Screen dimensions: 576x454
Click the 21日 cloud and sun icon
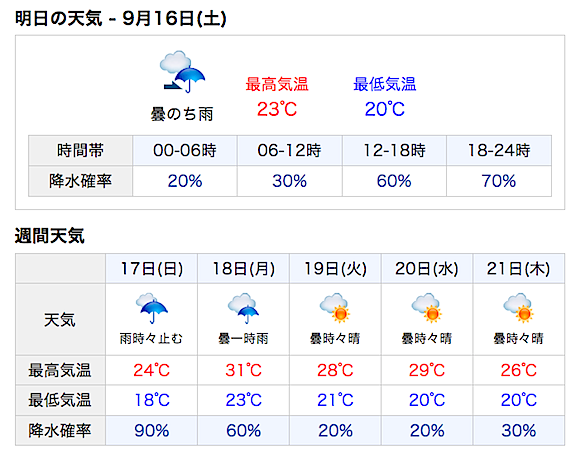point(519,308)
